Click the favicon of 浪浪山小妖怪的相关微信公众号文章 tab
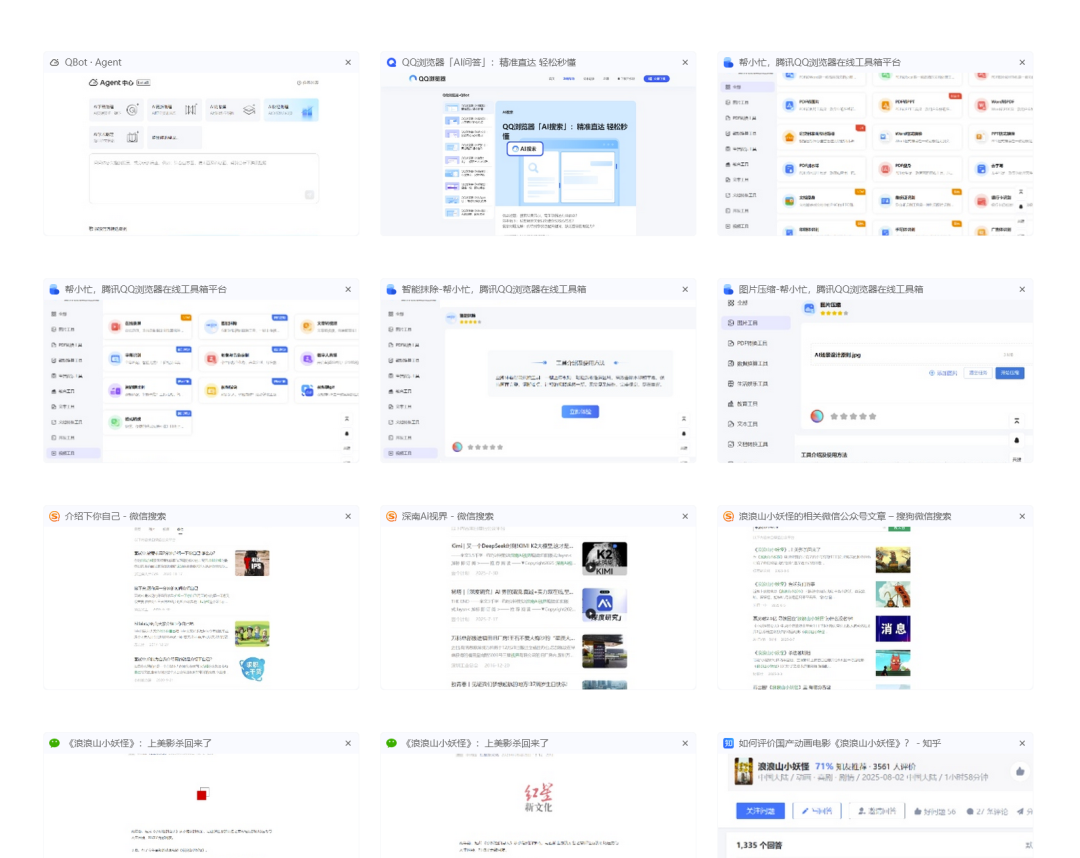 [728, 516]
